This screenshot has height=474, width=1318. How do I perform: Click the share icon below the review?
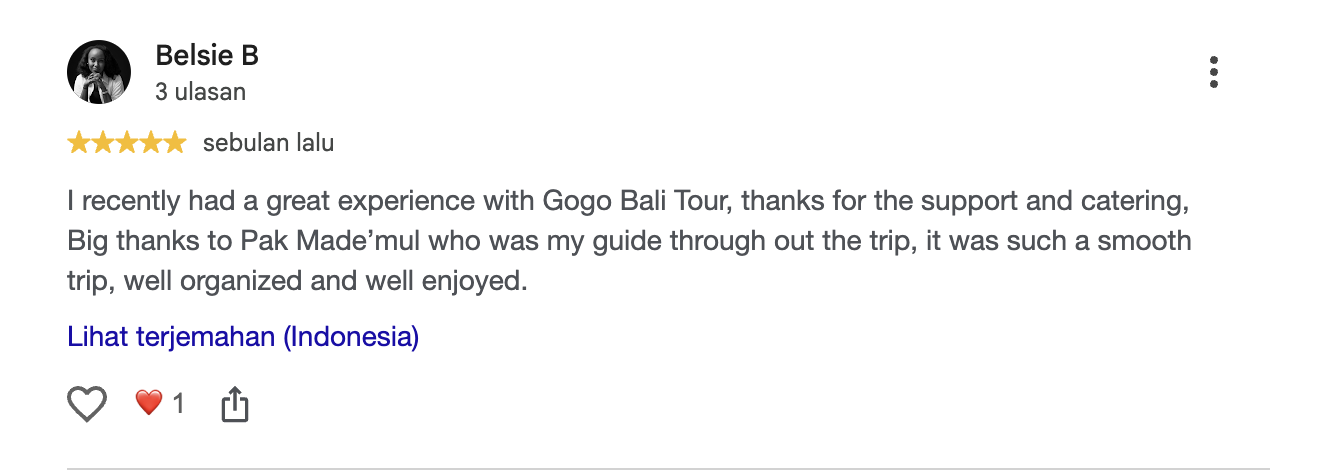(234, 404)
